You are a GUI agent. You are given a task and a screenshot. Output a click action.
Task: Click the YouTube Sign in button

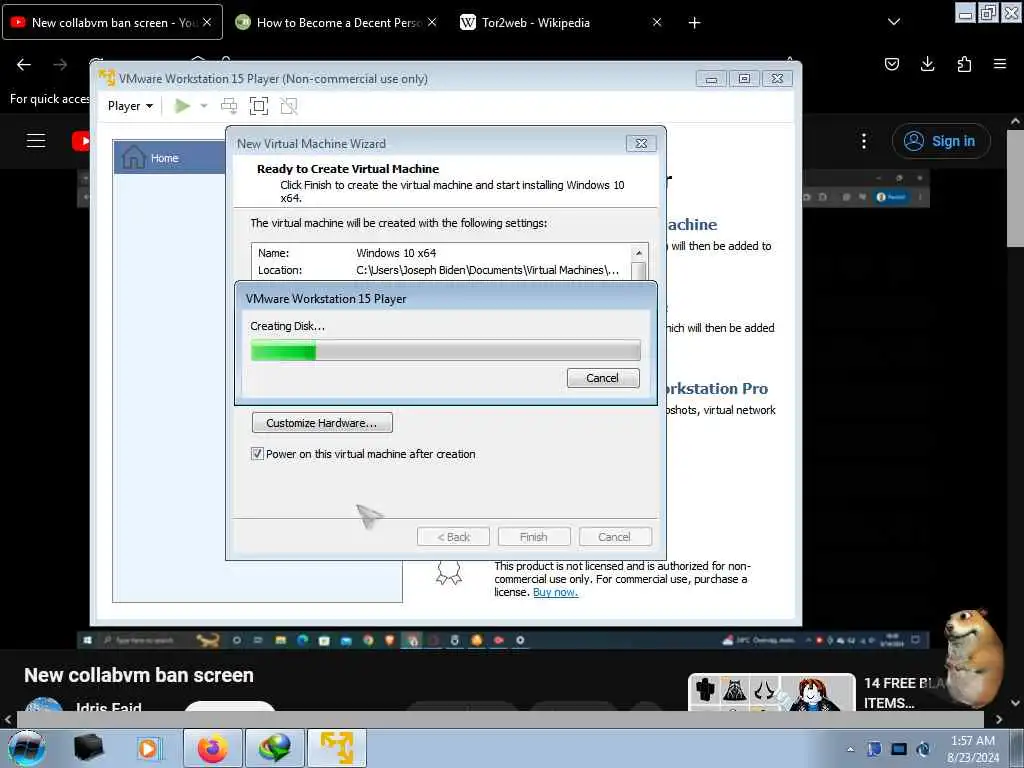coord(941,141)
